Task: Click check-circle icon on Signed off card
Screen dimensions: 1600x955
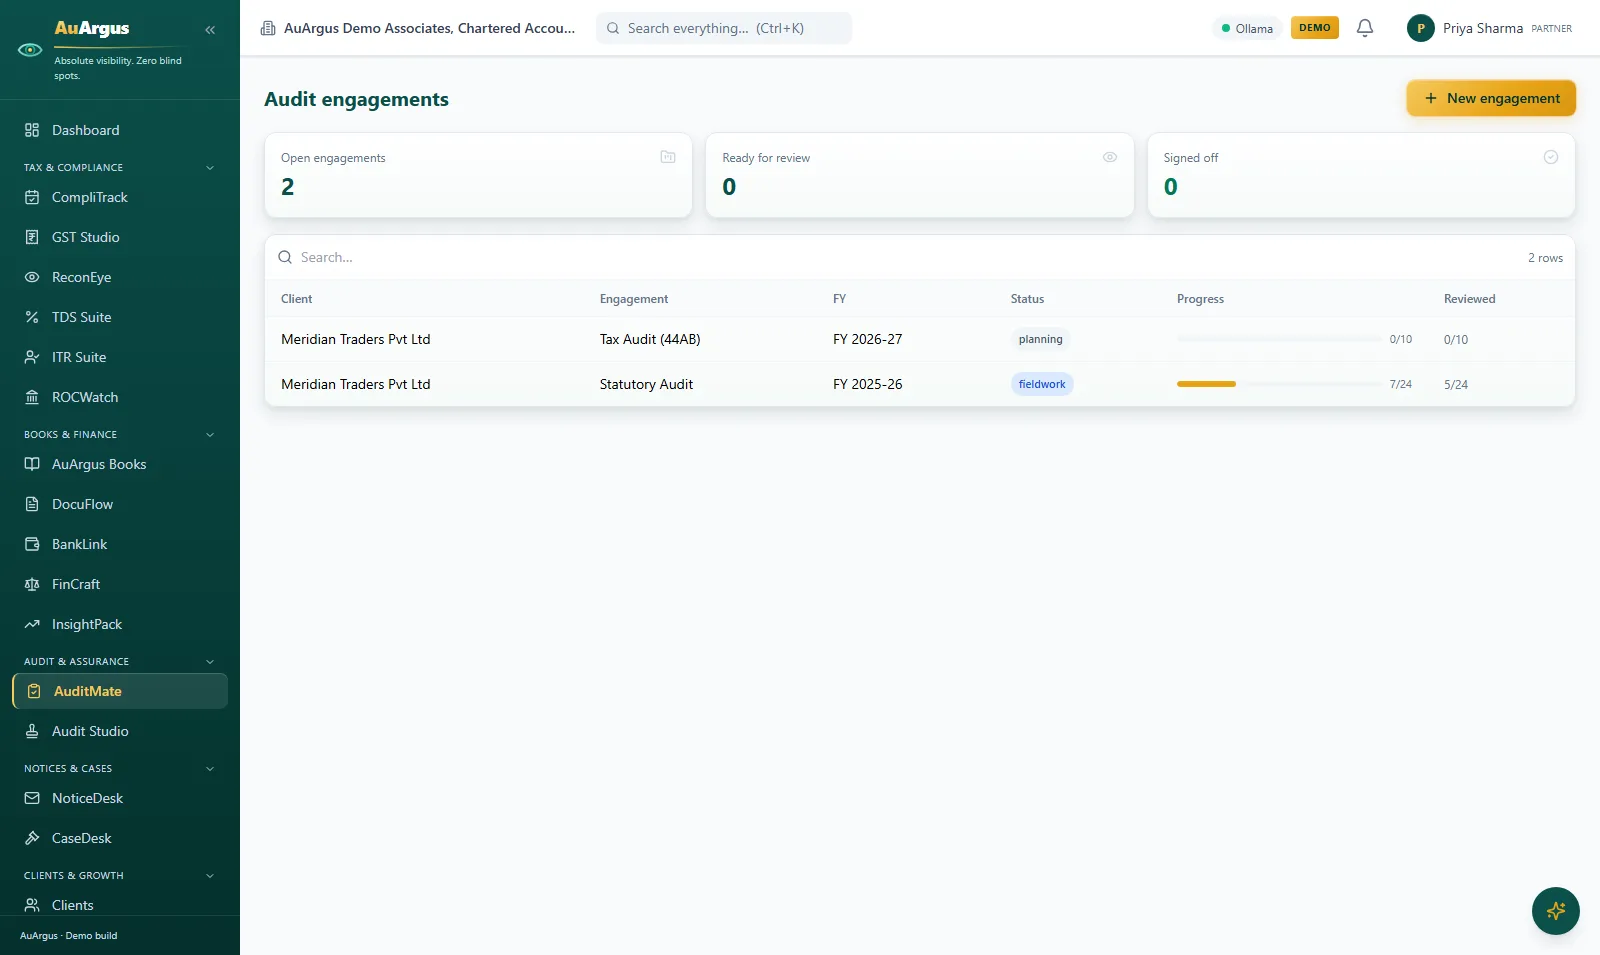Action: (x=1551, y=157)
